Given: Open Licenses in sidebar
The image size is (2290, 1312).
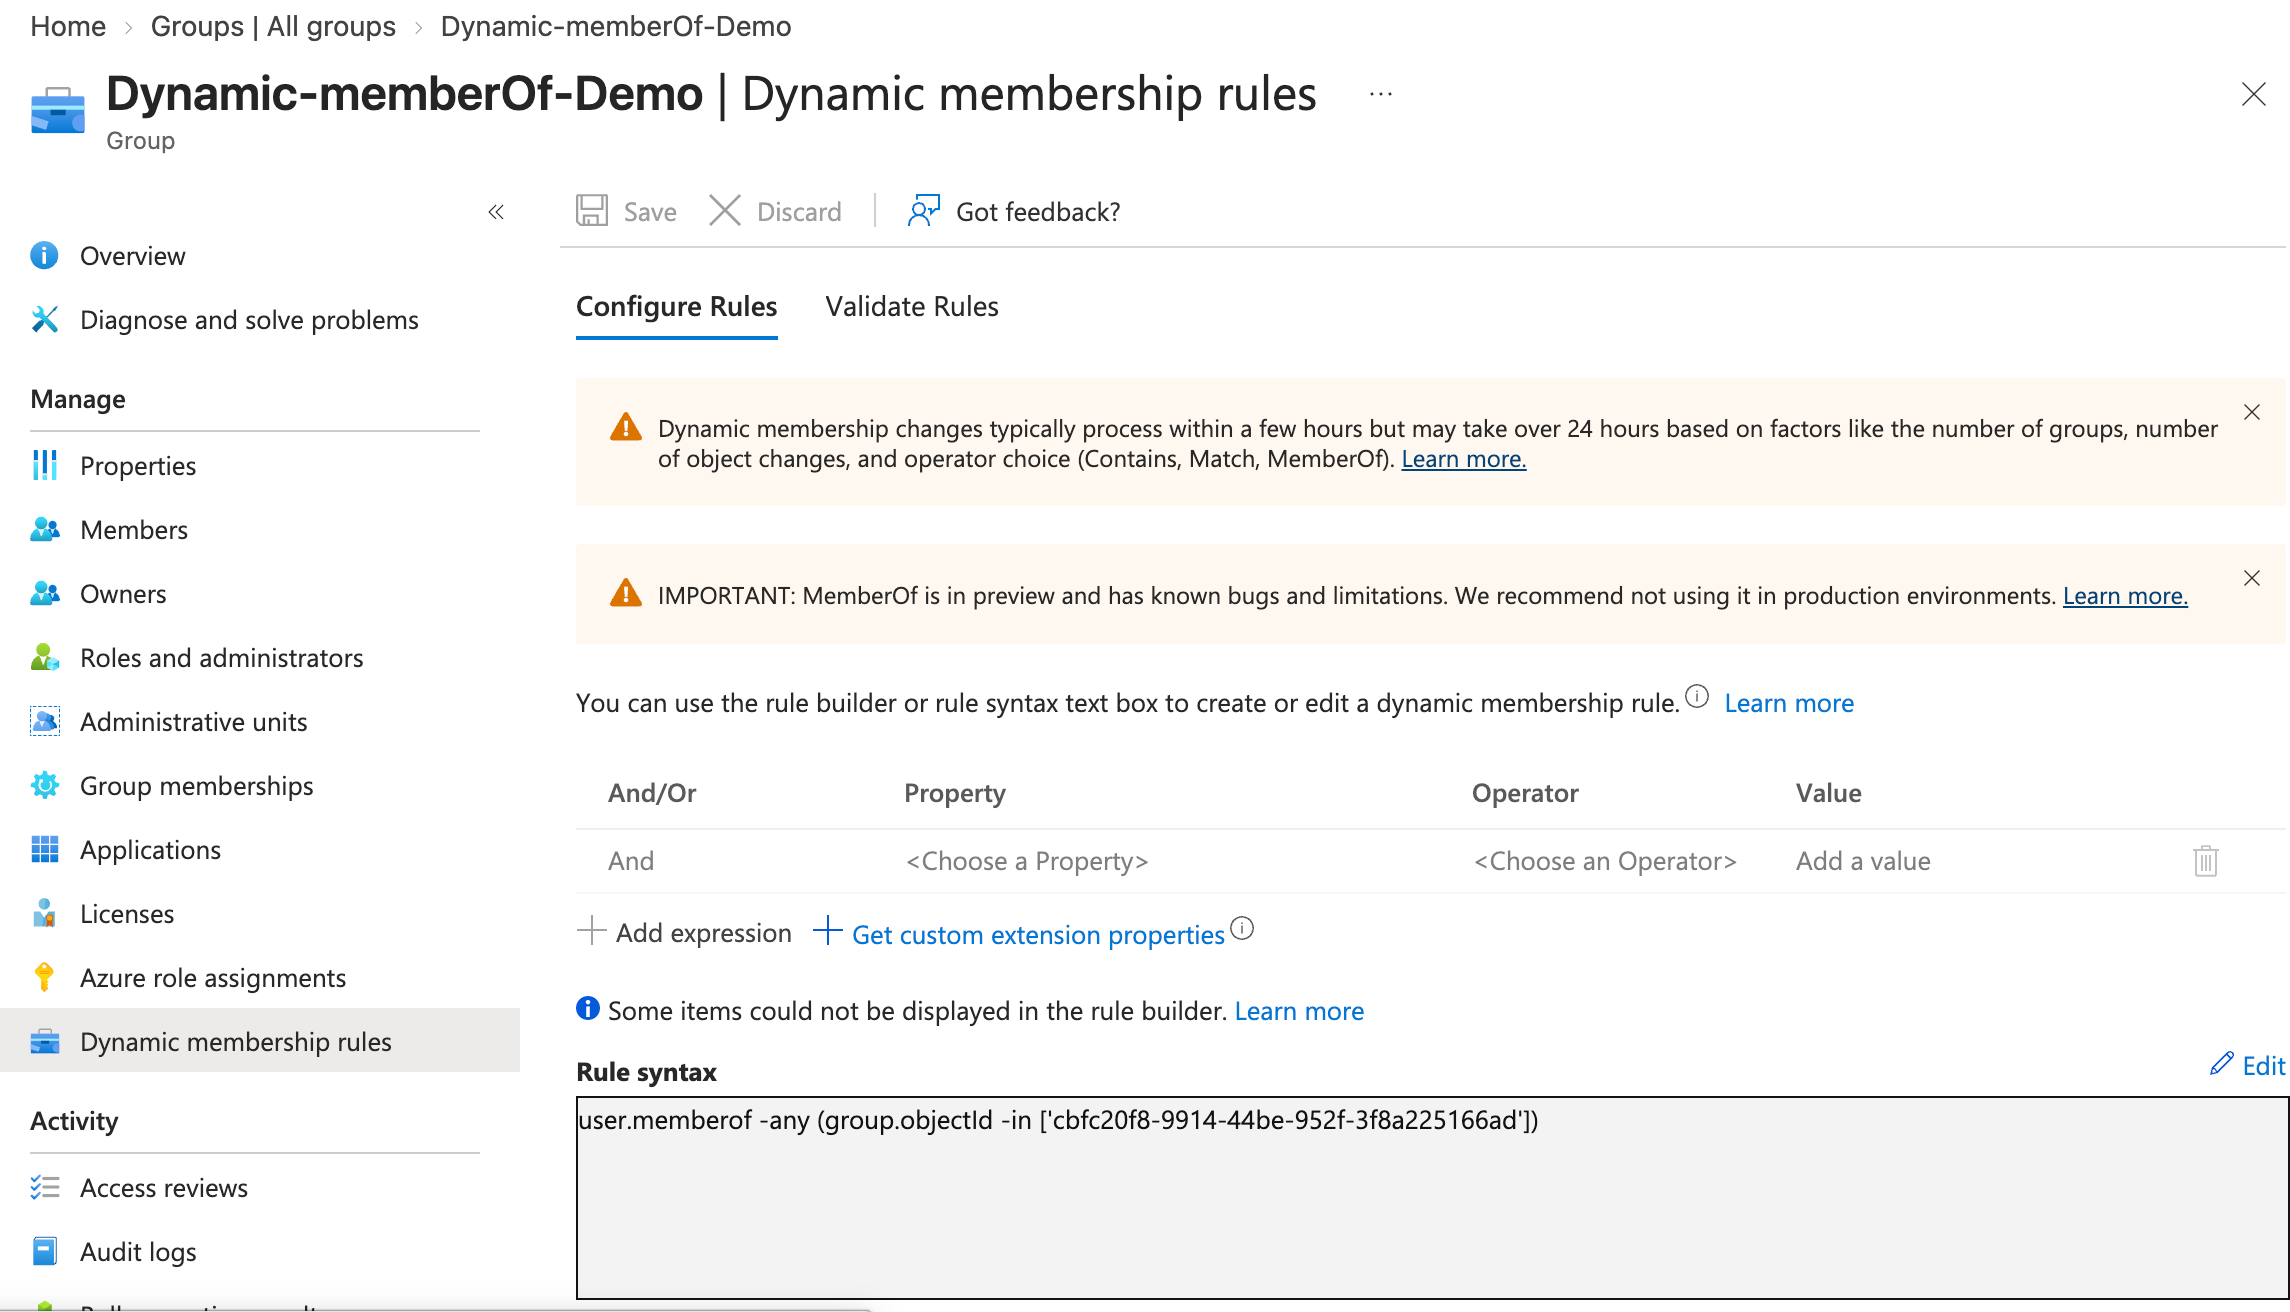Looking at the screenshot, I should click(x=127, y=914).
